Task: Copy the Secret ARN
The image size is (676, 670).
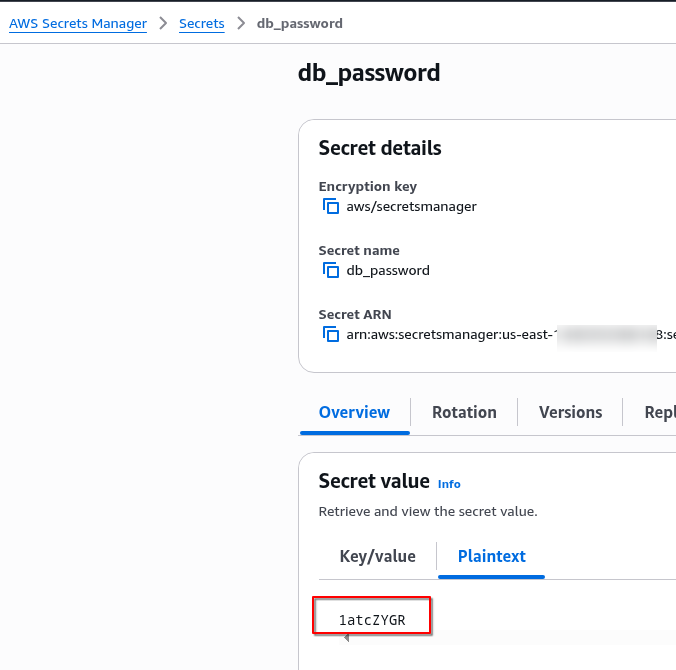Action: [331, 334]
